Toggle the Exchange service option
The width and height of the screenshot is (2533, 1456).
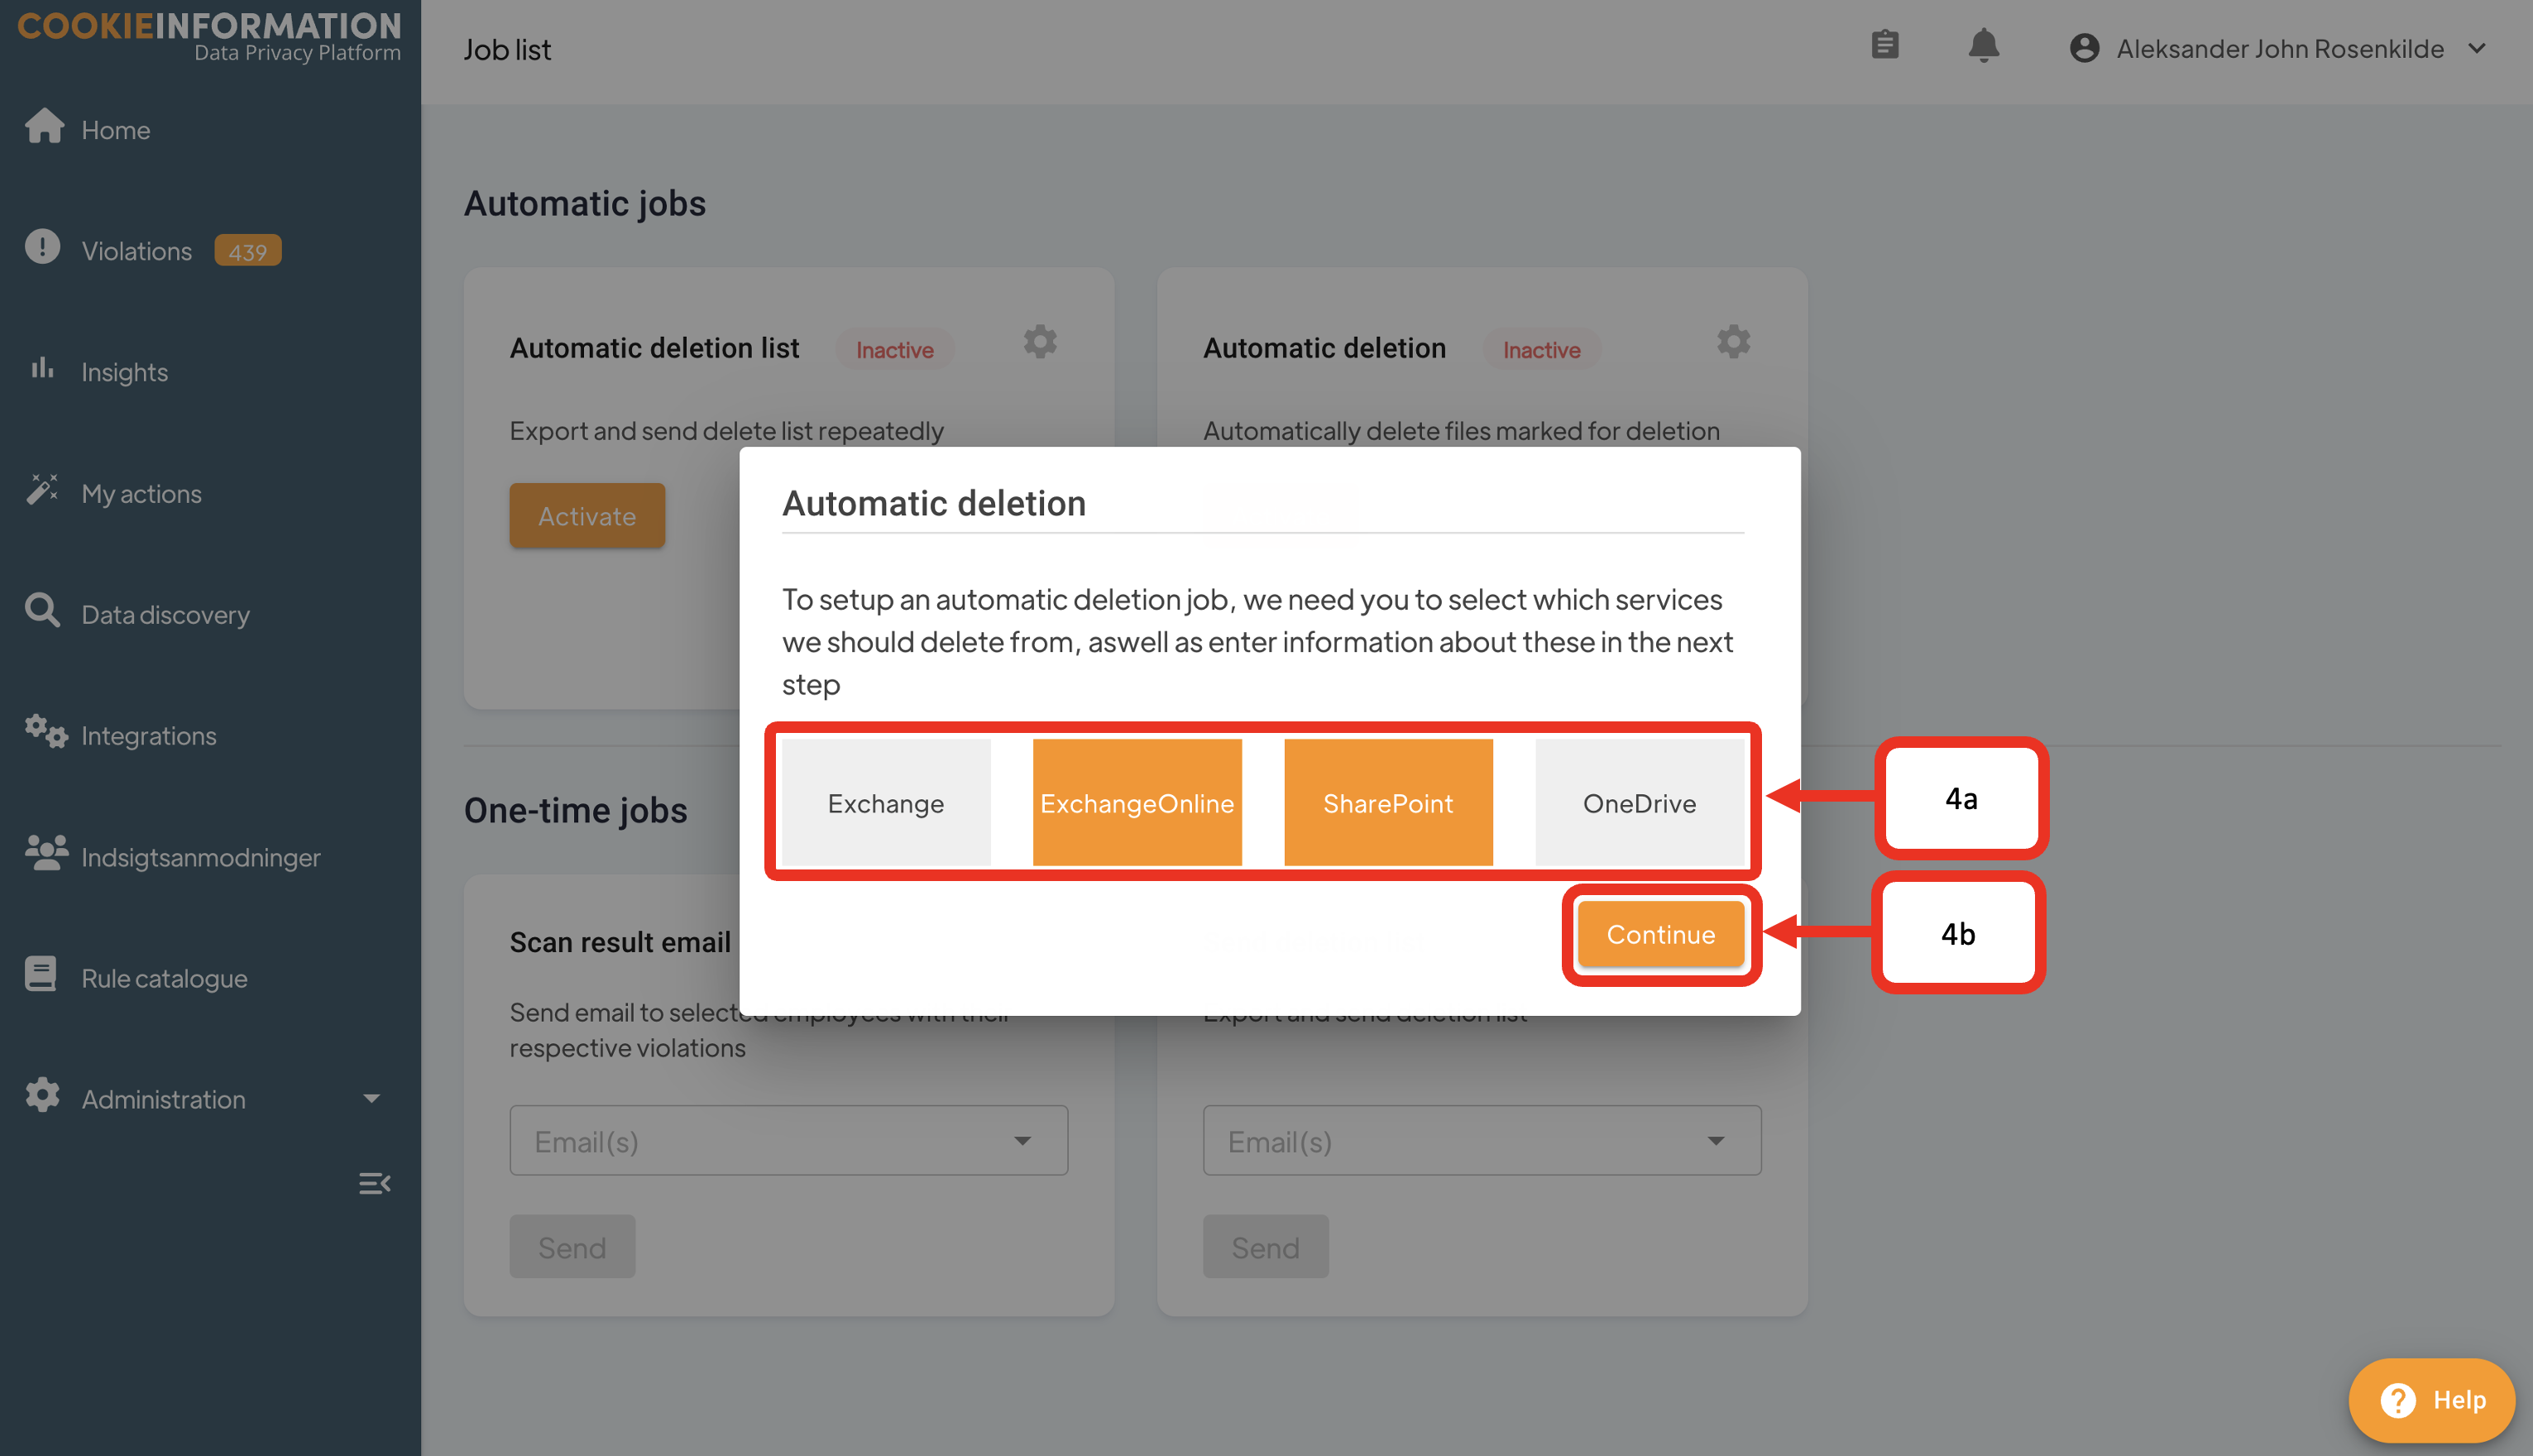point(885,803)
